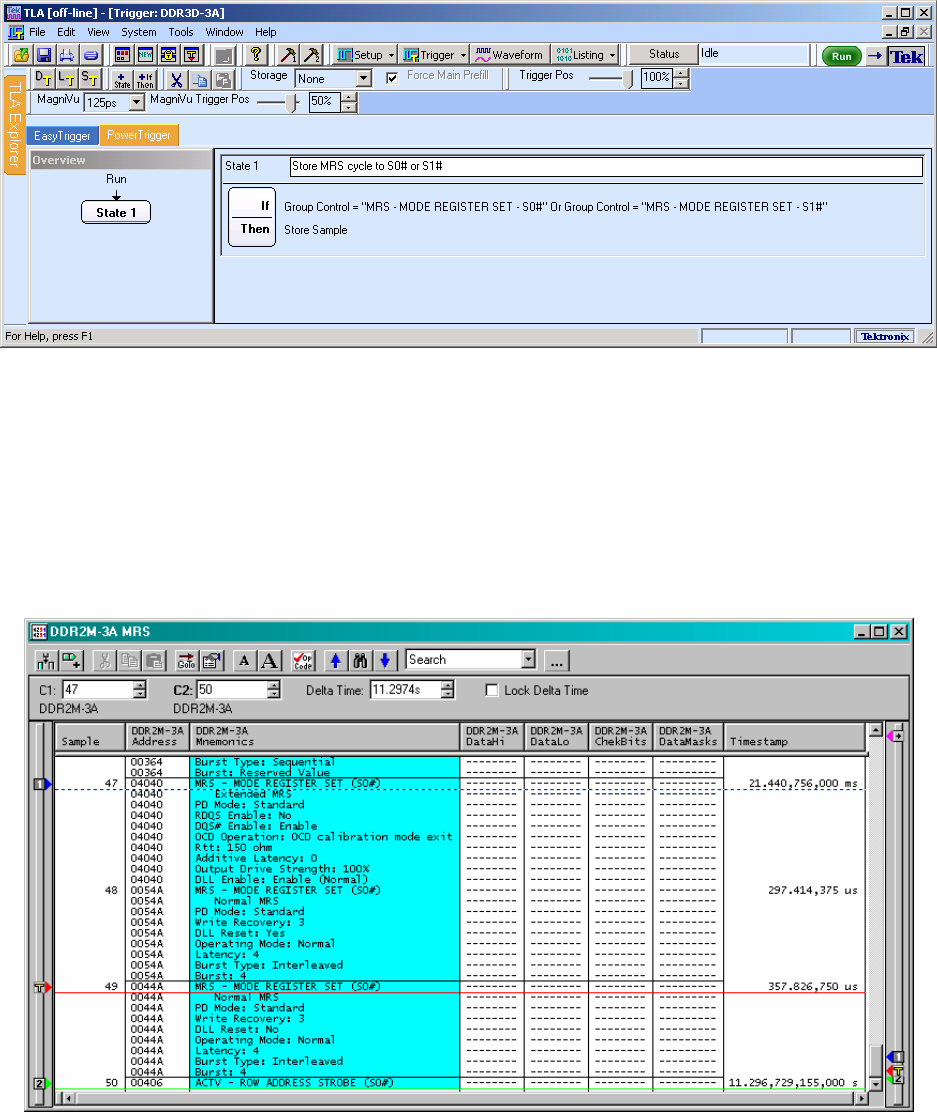Click the Add Column icon in listing toolbar
937x1112 pixels.
[72, 661]
